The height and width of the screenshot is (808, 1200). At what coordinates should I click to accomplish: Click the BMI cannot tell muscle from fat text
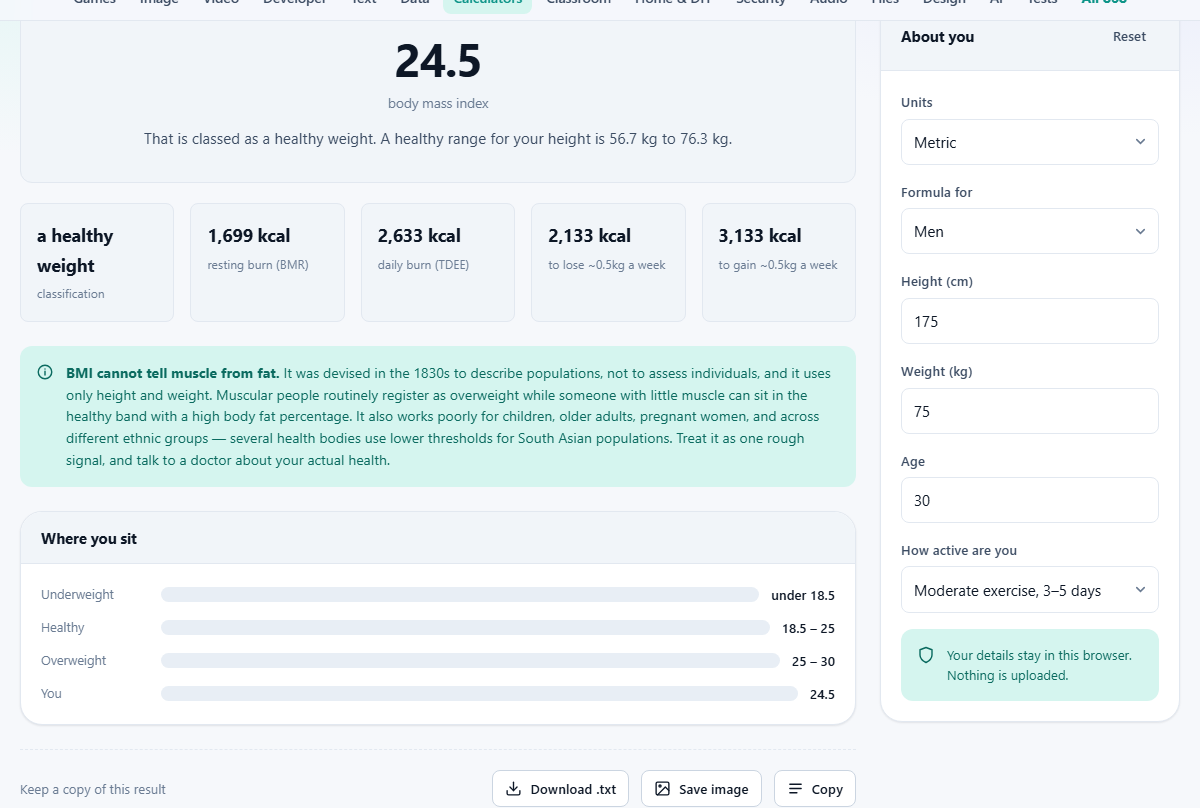click(x=172, y=373)
